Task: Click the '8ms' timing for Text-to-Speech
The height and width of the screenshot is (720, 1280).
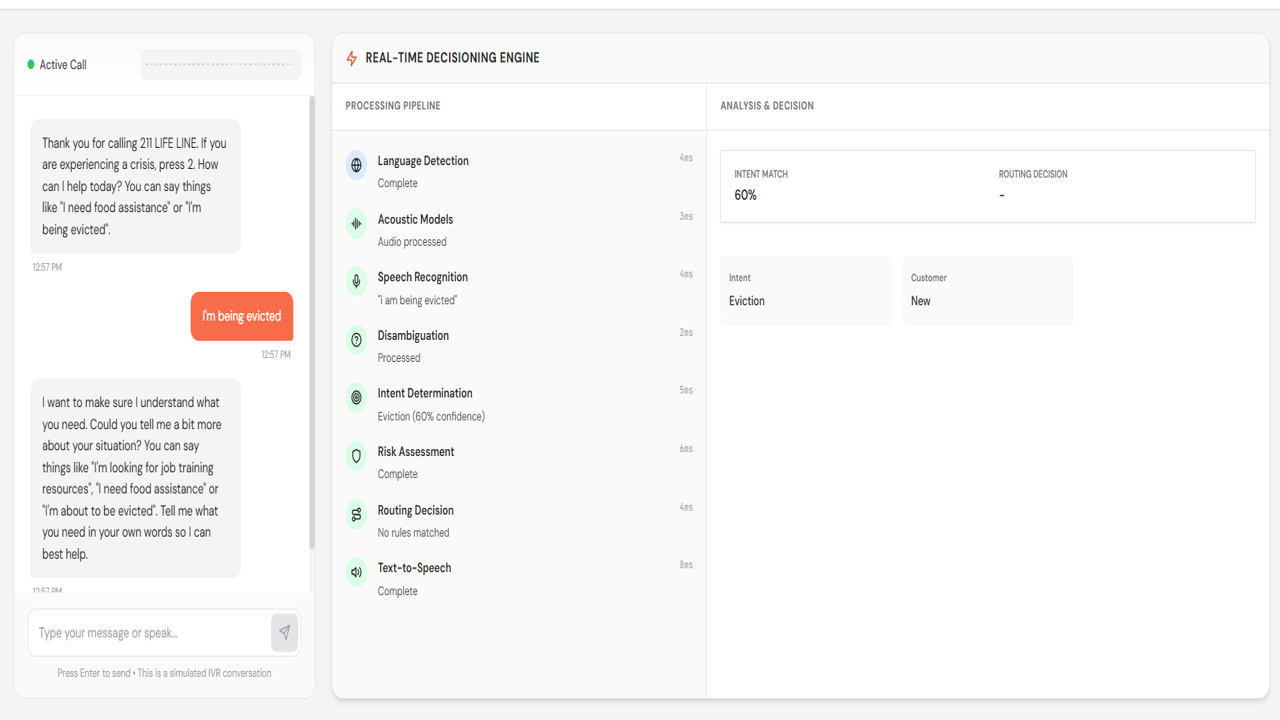Action: (686, 565)
